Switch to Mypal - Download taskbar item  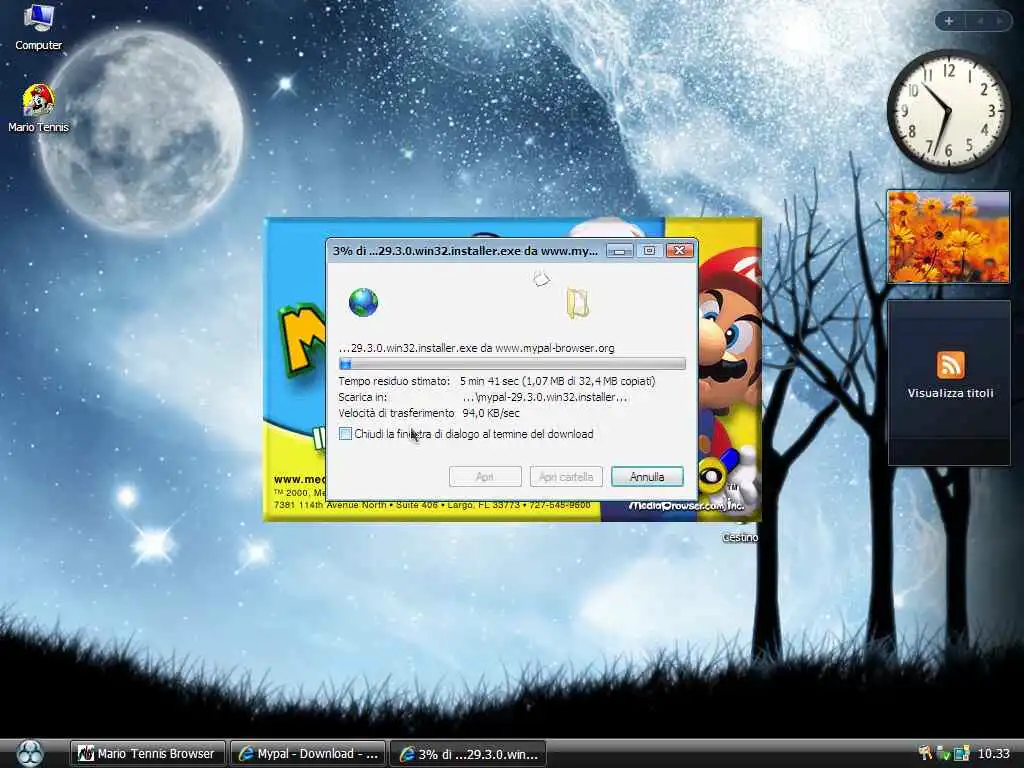308,754
